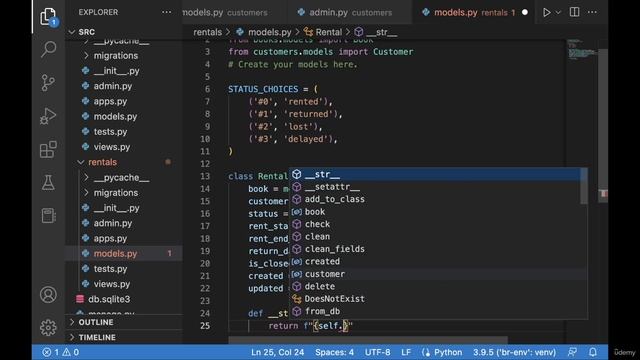The height and width of the screenshot is (360, 640).
Task: Choose __setattr__ autocomplete suggestion
Action: click(x=435, y=187)
